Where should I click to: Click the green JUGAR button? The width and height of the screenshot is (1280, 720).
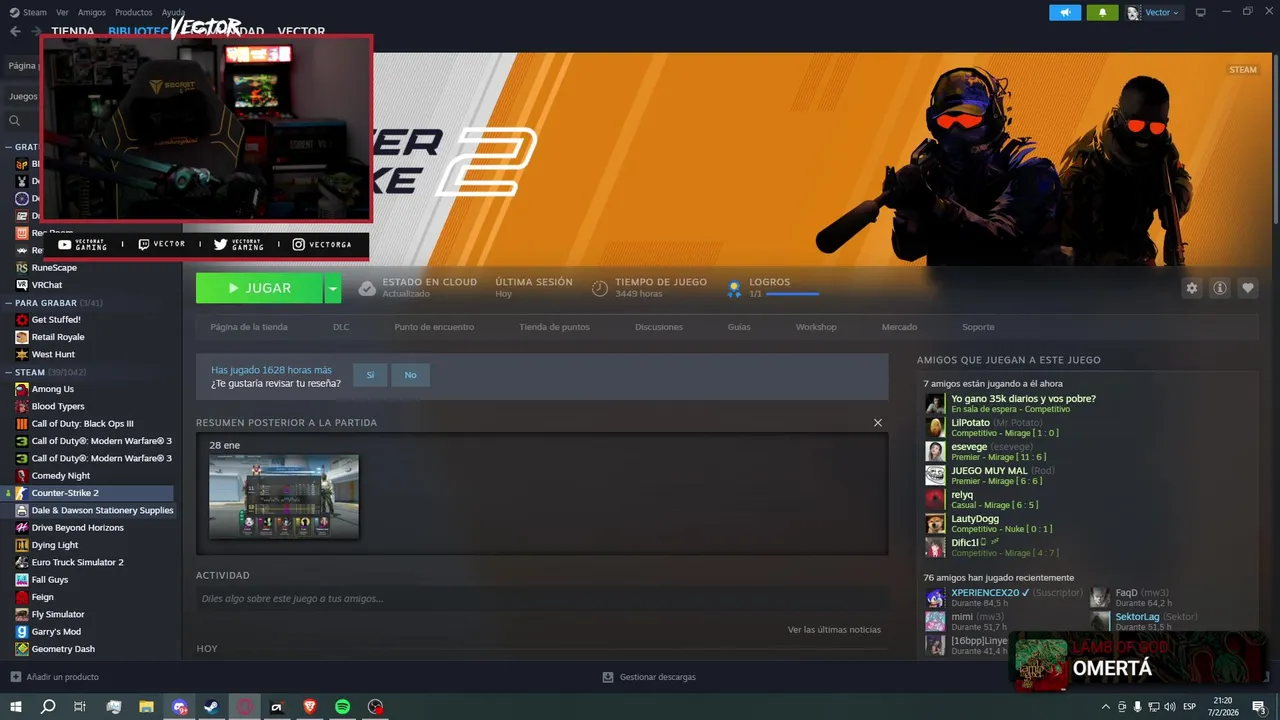[259, 288]
